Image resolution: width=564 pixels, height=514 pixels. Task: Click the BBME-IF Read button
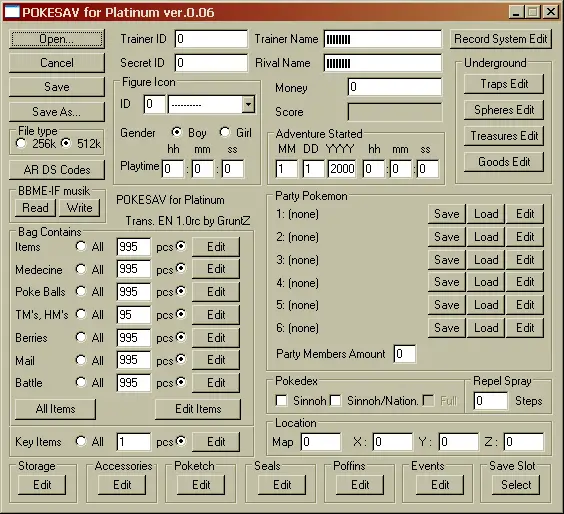pos(35,208)
